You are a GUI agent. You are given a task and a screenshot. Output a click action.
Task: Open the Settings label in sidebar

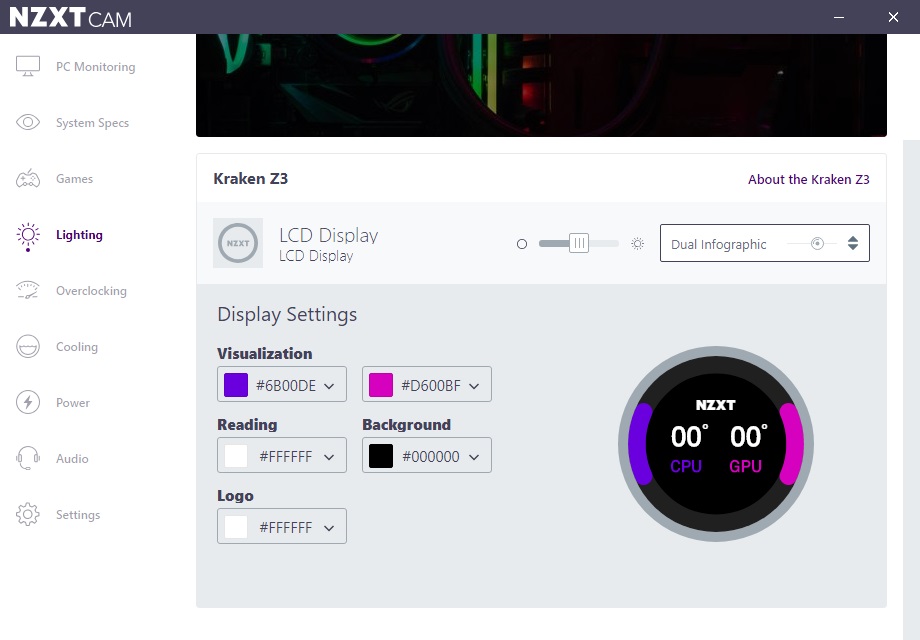pyautogui.click(x=78, y=514)
